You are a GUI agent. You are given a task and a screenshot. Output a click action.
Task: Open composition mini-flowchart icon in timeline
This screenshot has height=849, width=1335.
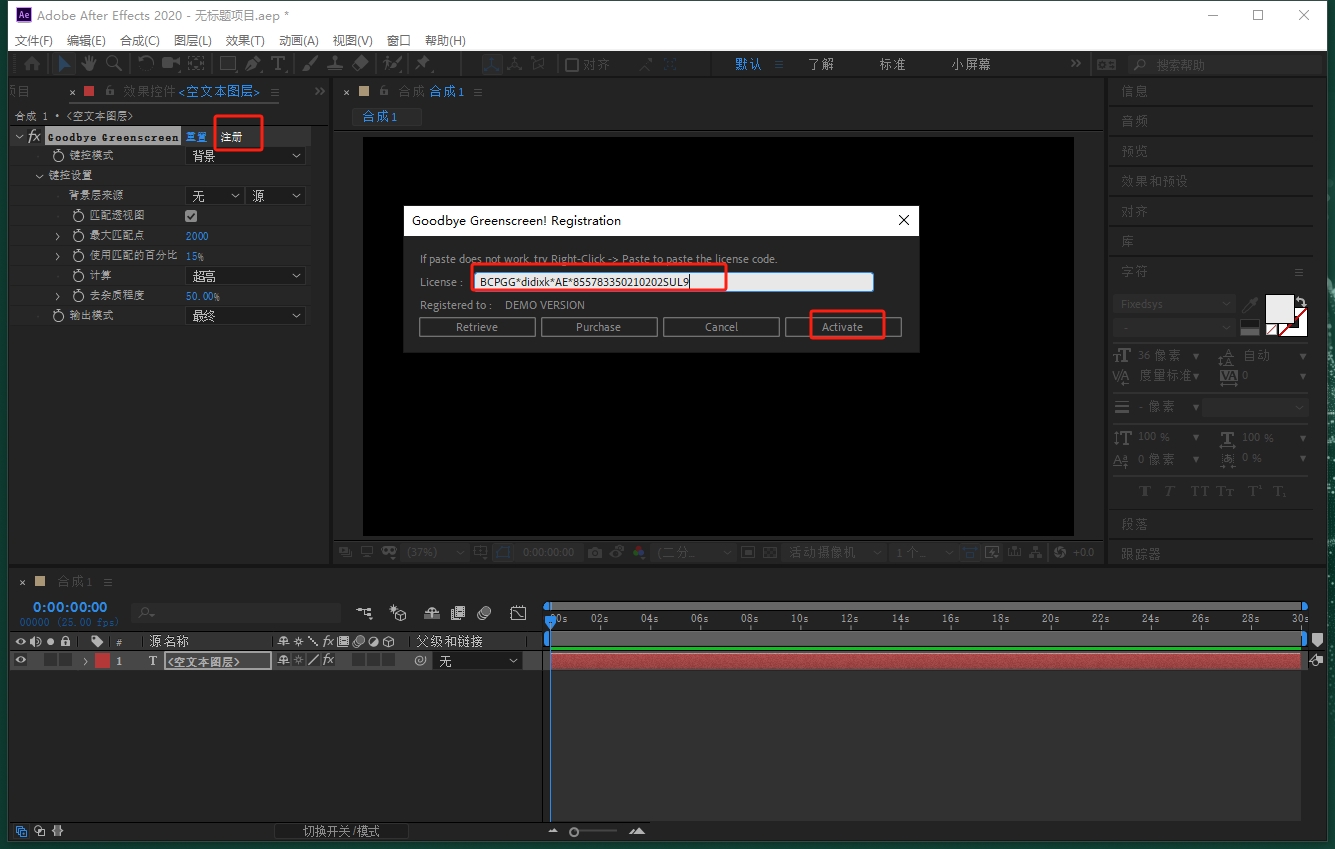click(365, 612)
